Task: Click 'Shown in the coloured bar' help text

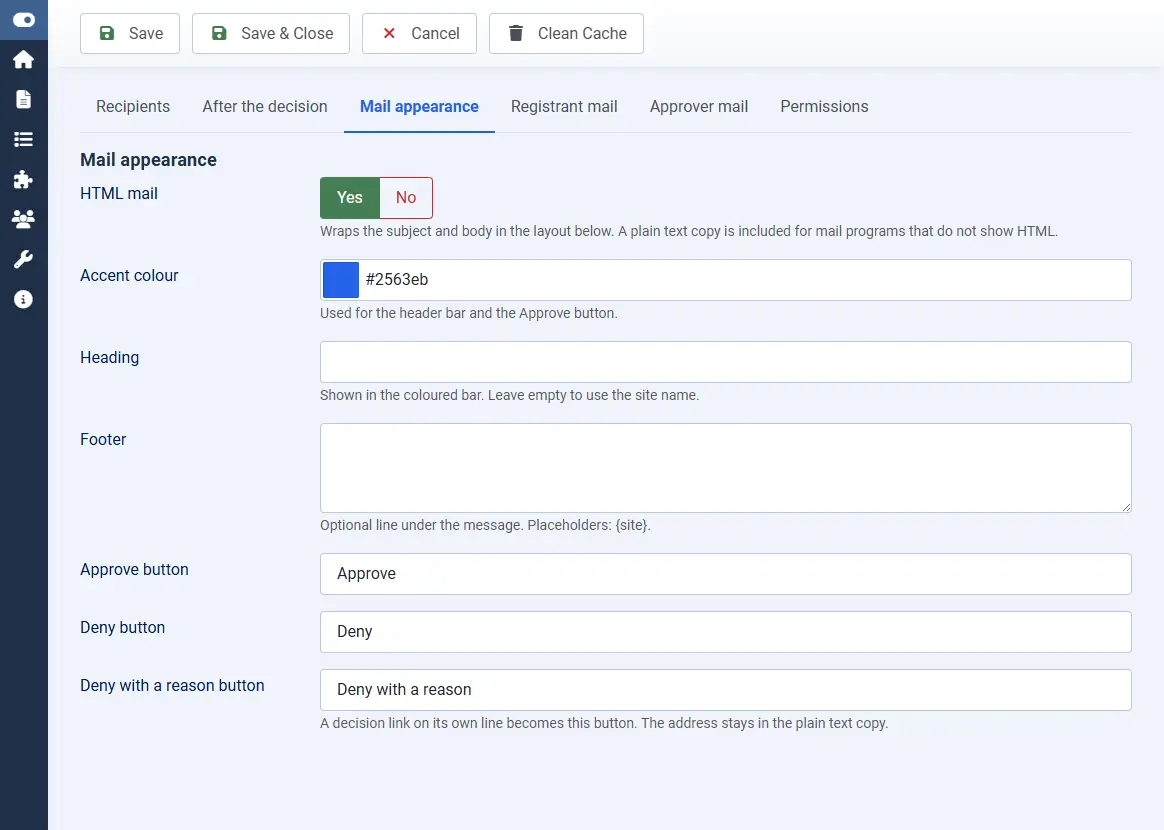Action: coord(509,395)
